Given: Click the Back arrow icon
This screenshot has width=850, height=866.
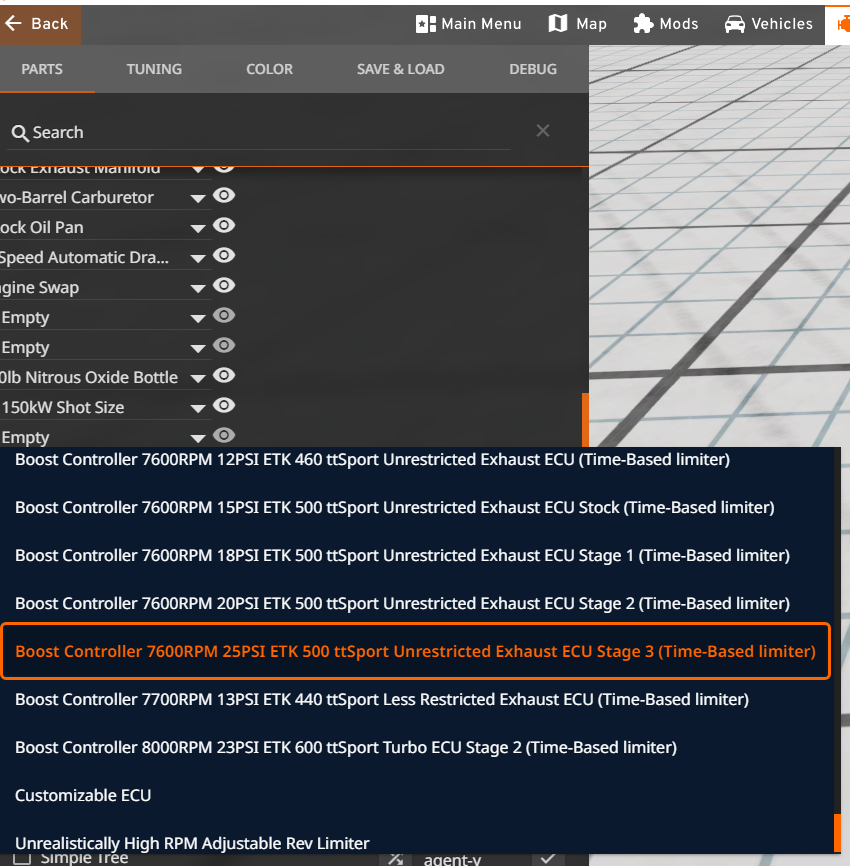Looking at the screenshot, I should click(x=13, y=24).
